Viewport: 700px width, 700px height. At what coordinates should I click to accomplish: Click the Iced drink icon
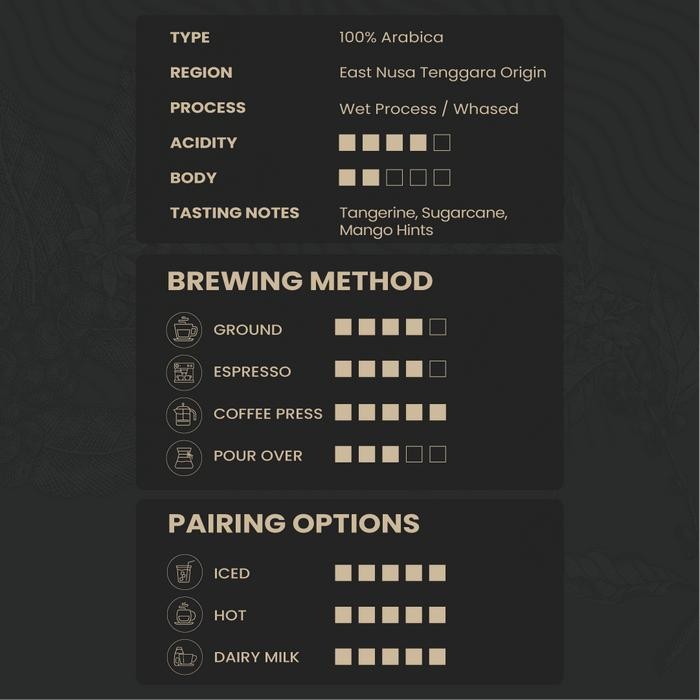(x=184, y=573)
